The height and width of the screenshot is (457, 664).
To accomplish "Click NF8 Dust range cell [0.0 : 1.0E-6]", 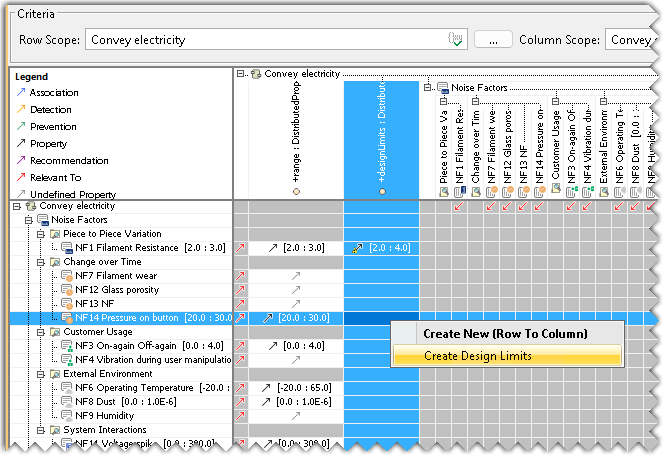I will pyautogui.click(x=296, y=402).
